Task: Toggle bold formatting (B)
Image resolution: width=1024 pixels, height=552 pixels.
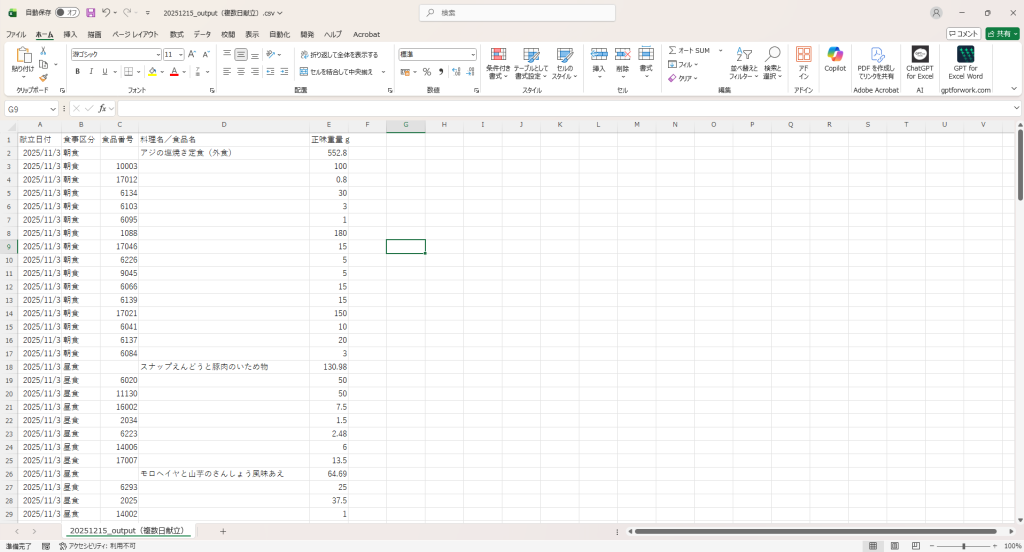Action: point(76,72)
